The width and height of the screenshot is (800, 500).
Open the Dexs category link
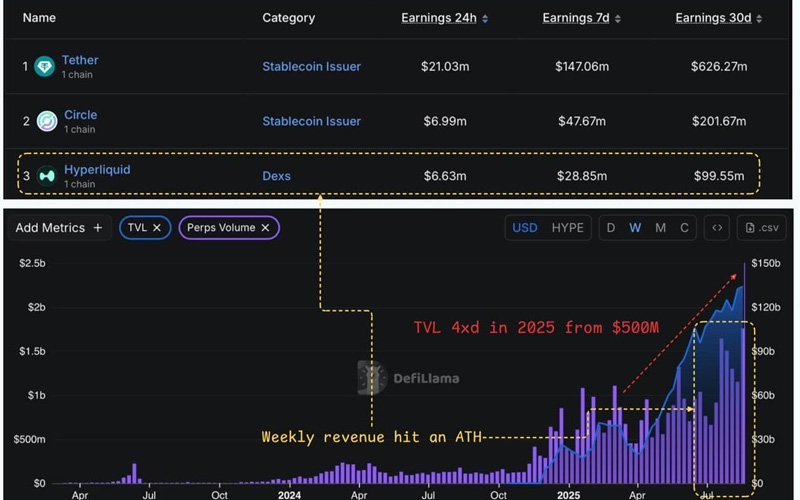pos(277,176)
